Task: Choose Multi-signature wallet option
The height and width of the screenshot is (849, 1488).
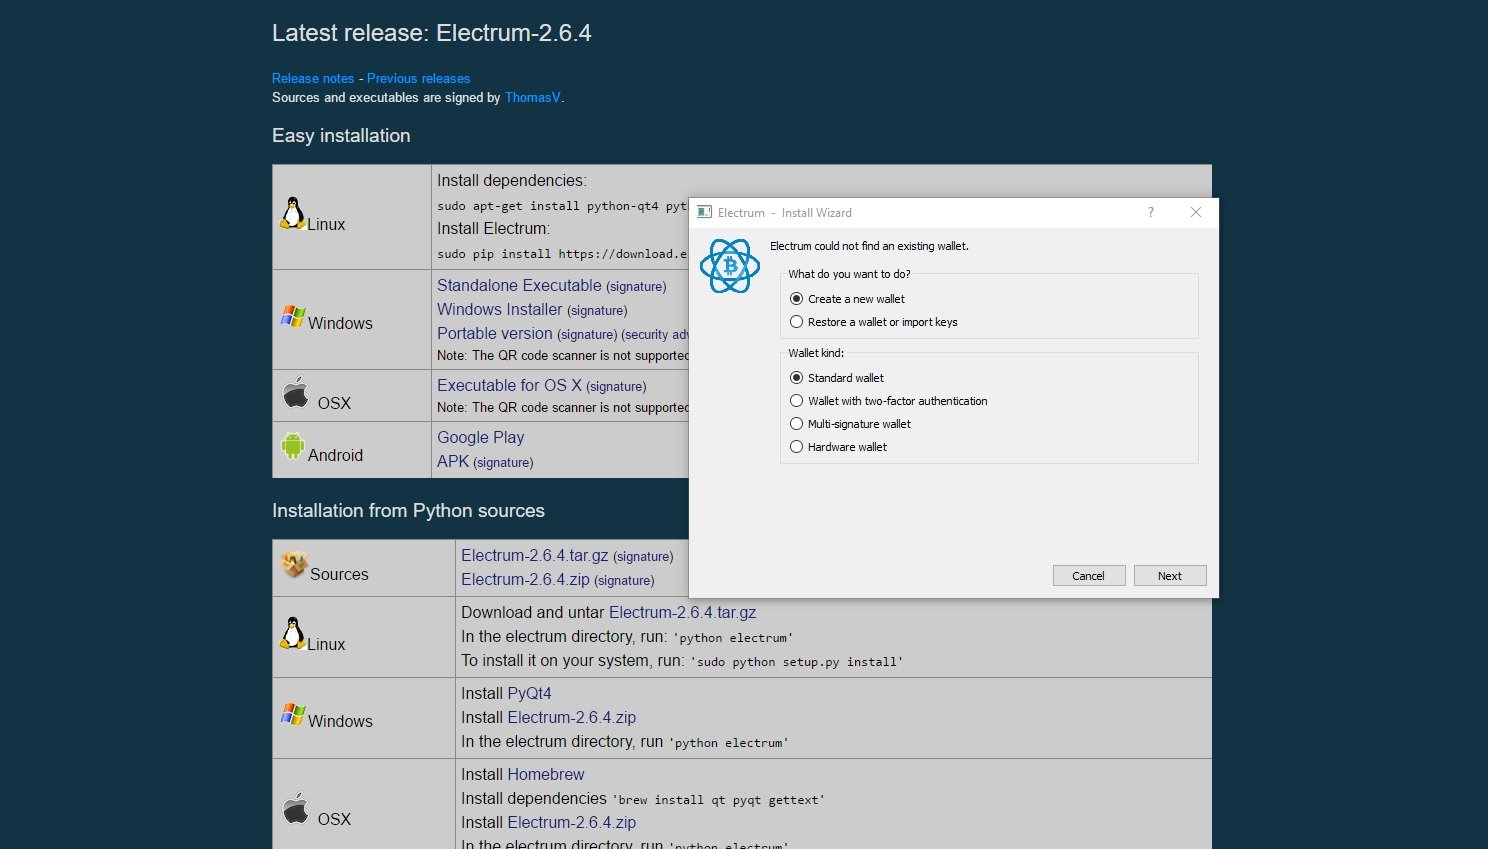Action: (x=850, y=424)
